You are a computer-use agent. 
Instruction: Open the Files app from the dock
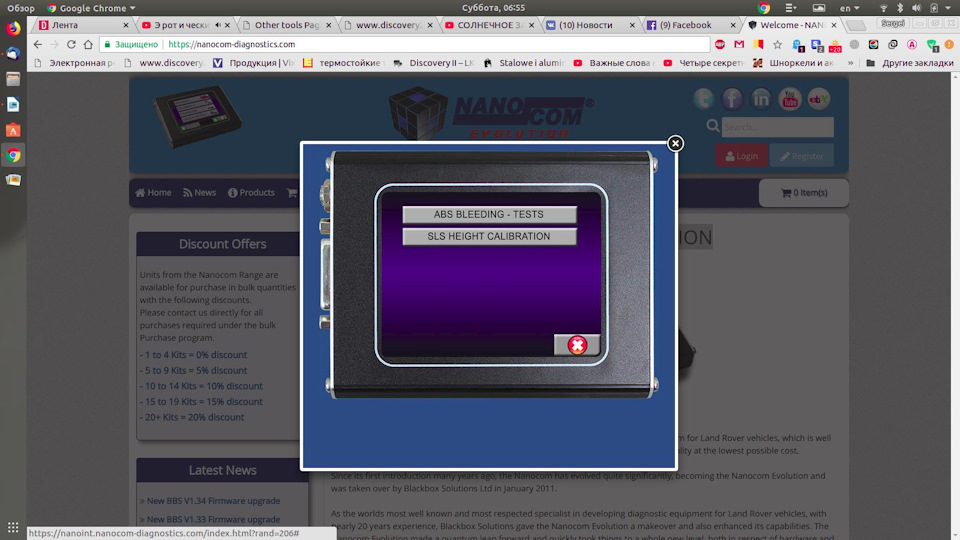pos(13,79)
